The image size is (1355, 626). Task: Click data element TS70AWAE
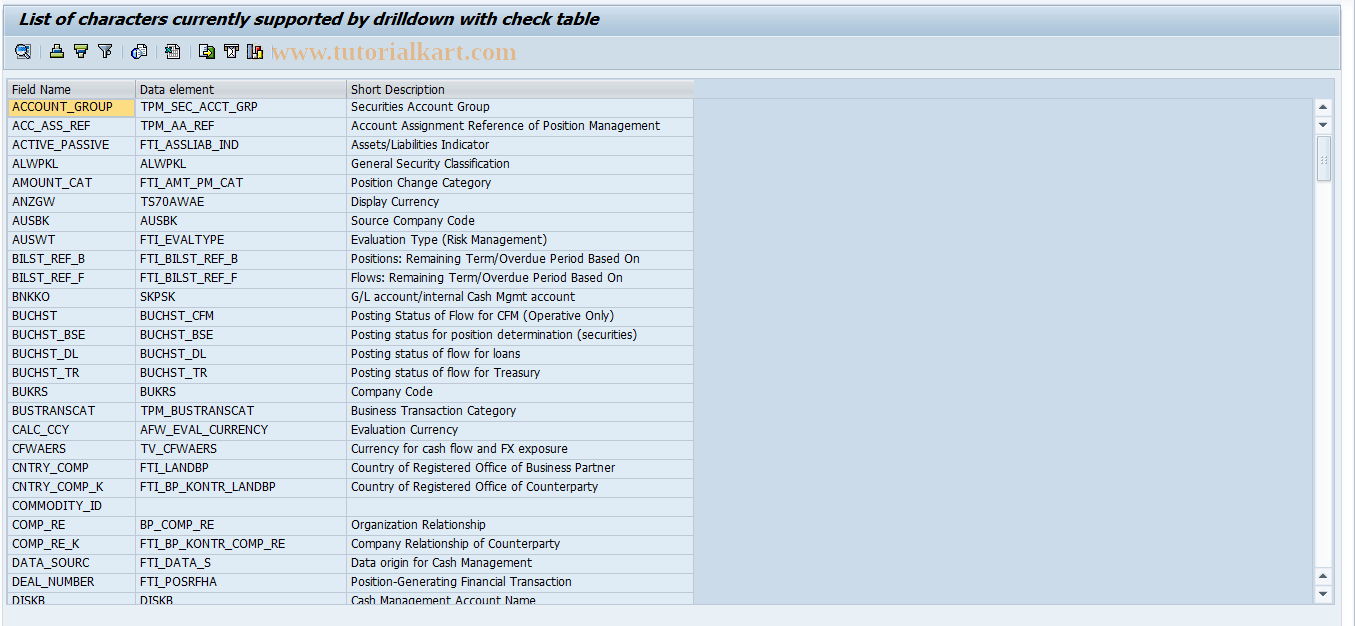point(172,202)
